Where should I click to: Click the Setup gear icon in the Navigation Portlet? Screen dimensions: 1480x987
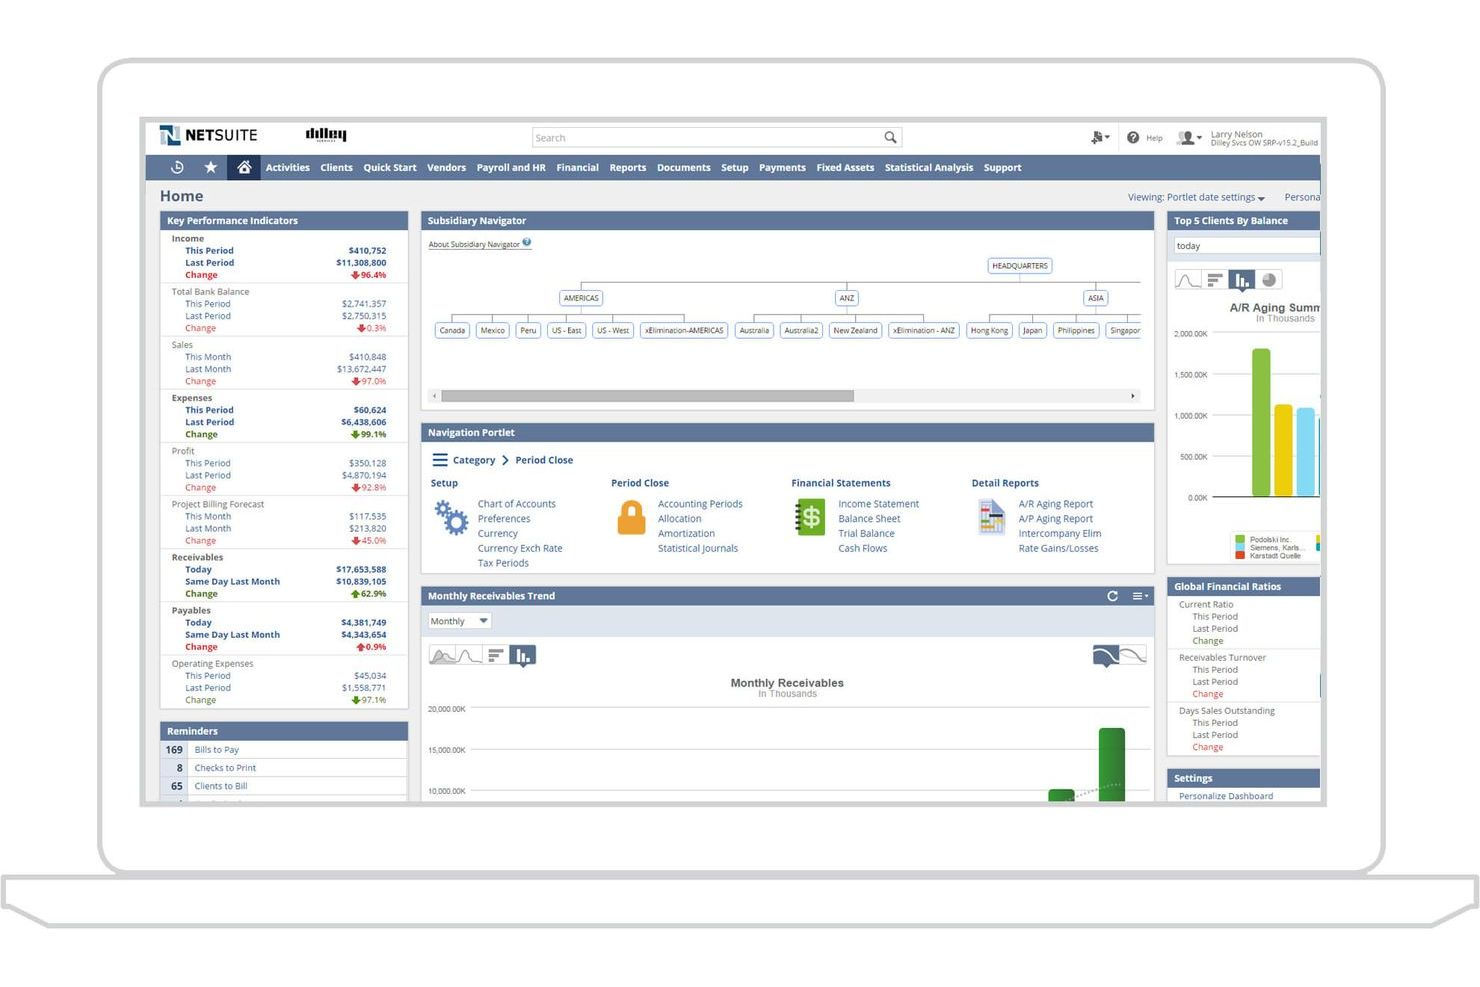click(x=450, y=519)
